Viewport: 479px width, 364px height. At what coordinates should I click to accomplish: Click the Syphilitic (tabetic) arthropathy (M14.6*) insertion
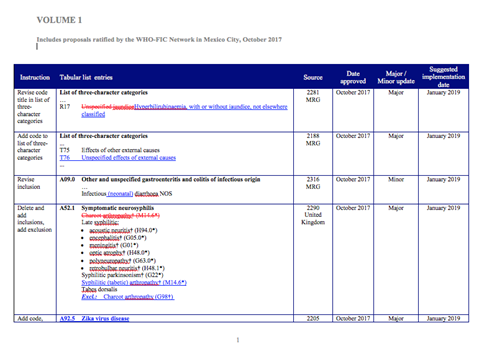[134, 282]
